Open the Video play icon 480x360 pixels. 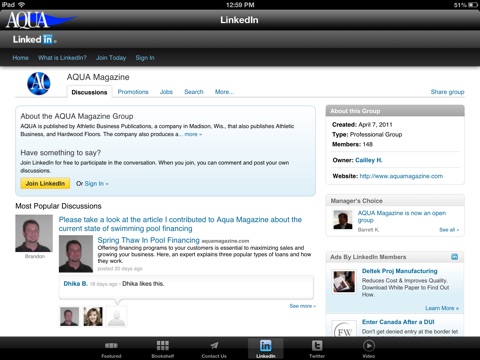(368, 345)
